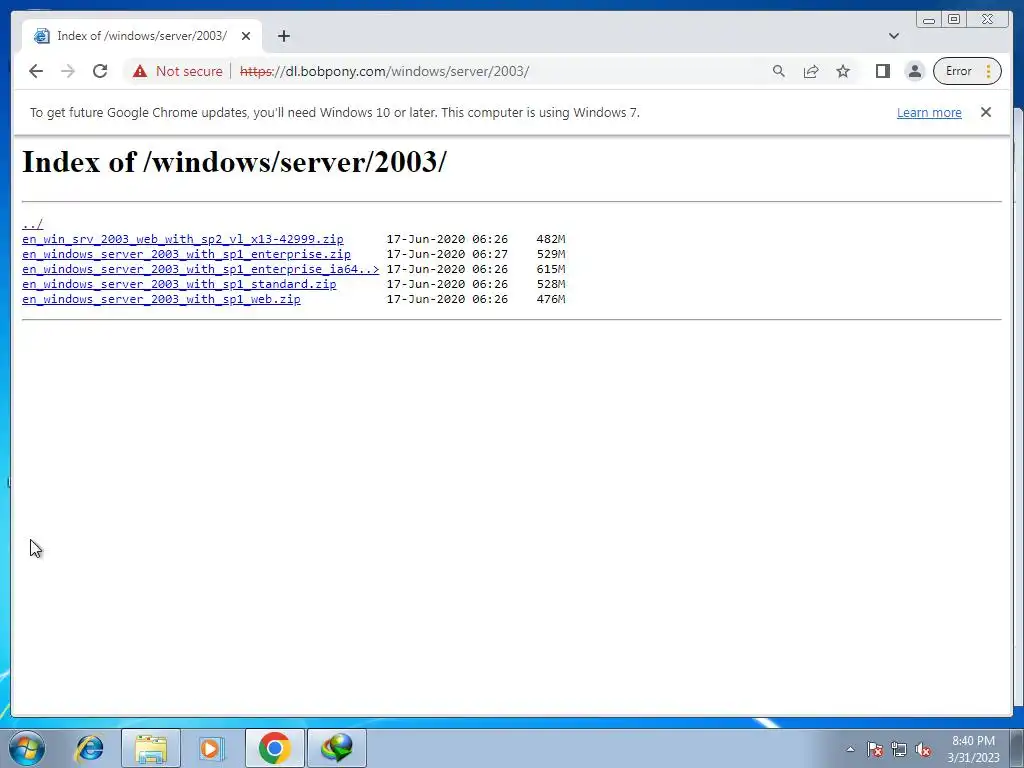Viewport: 1024px width, 768px height.
Task: Open Windows Media Player from the taskbar
Action: coord(211,748)
